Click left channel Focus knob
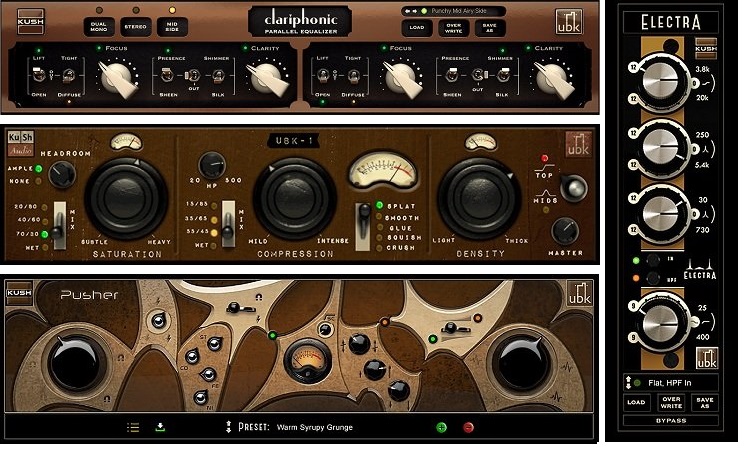The width and height of the screenshot is (744, 450). coord(117,77)
